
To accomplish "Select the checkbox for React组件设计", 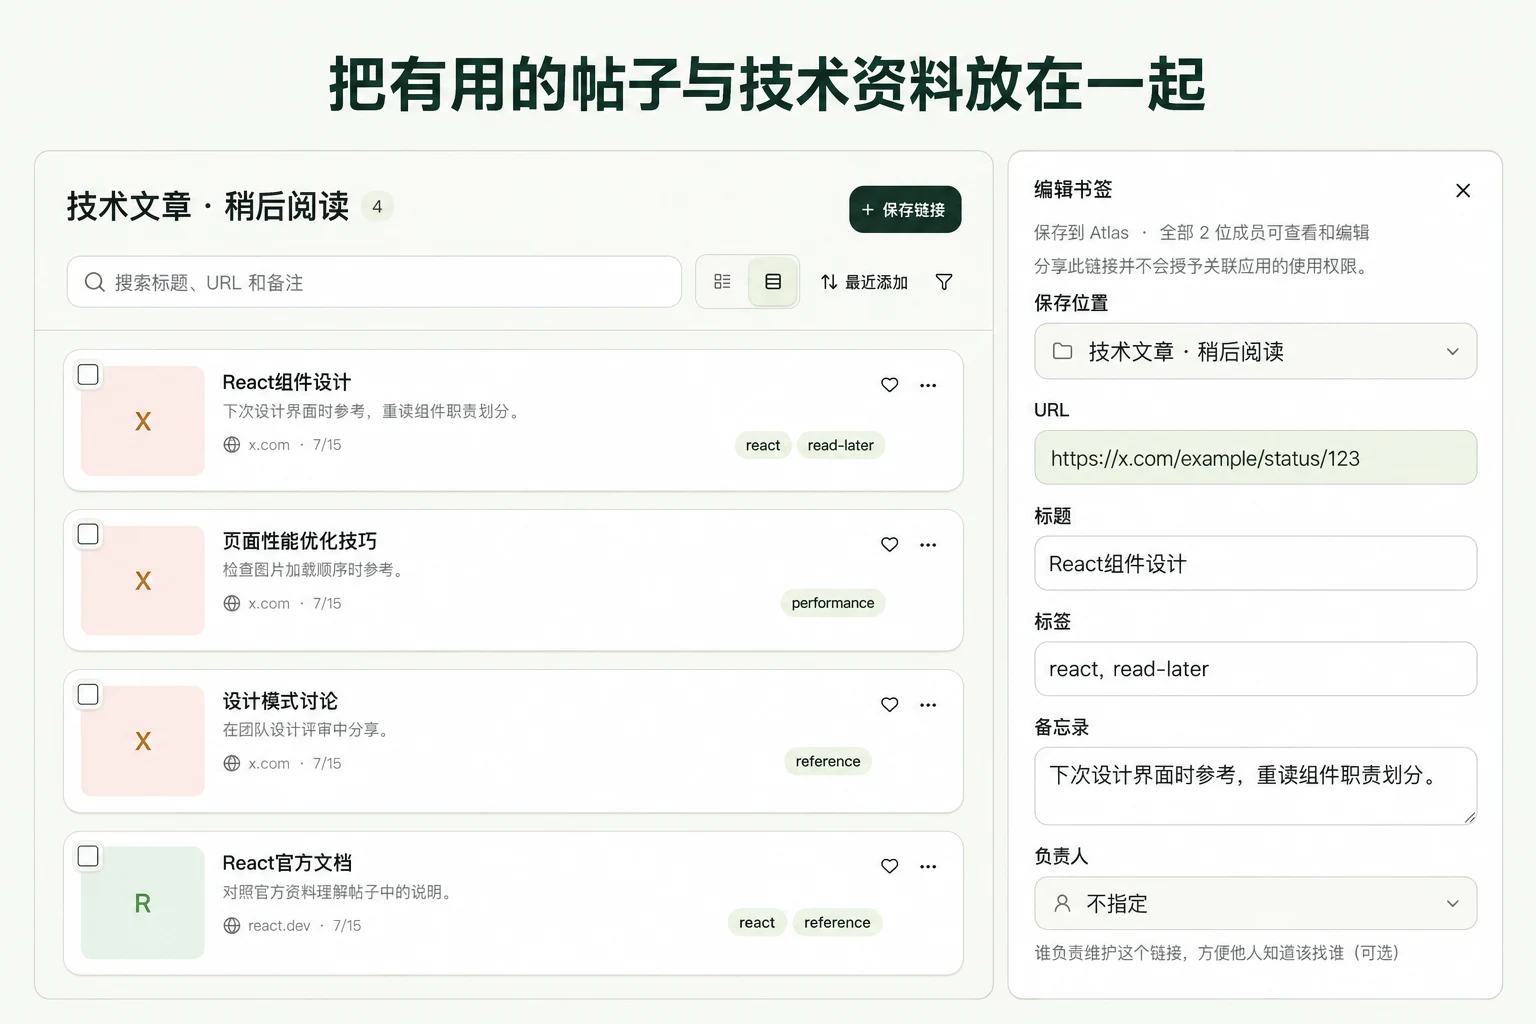I will tap(88, 374).
